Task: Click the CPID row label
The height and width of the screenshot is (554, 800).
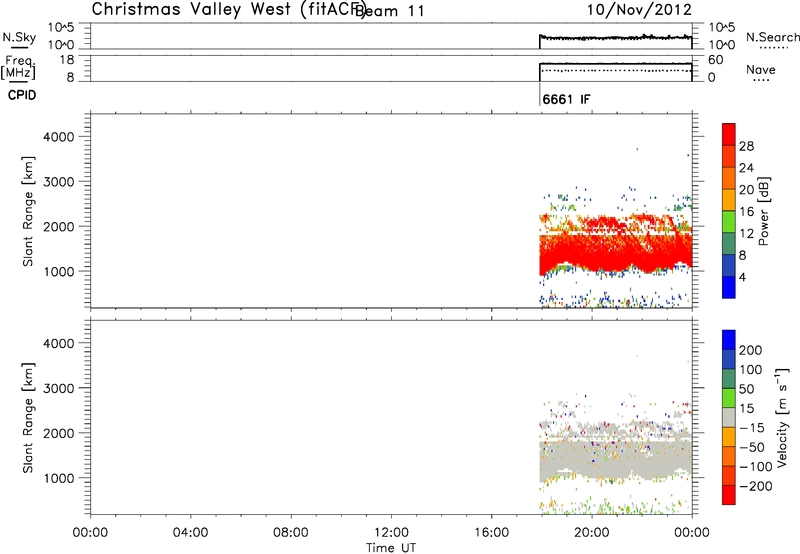Action: [22, 95]
